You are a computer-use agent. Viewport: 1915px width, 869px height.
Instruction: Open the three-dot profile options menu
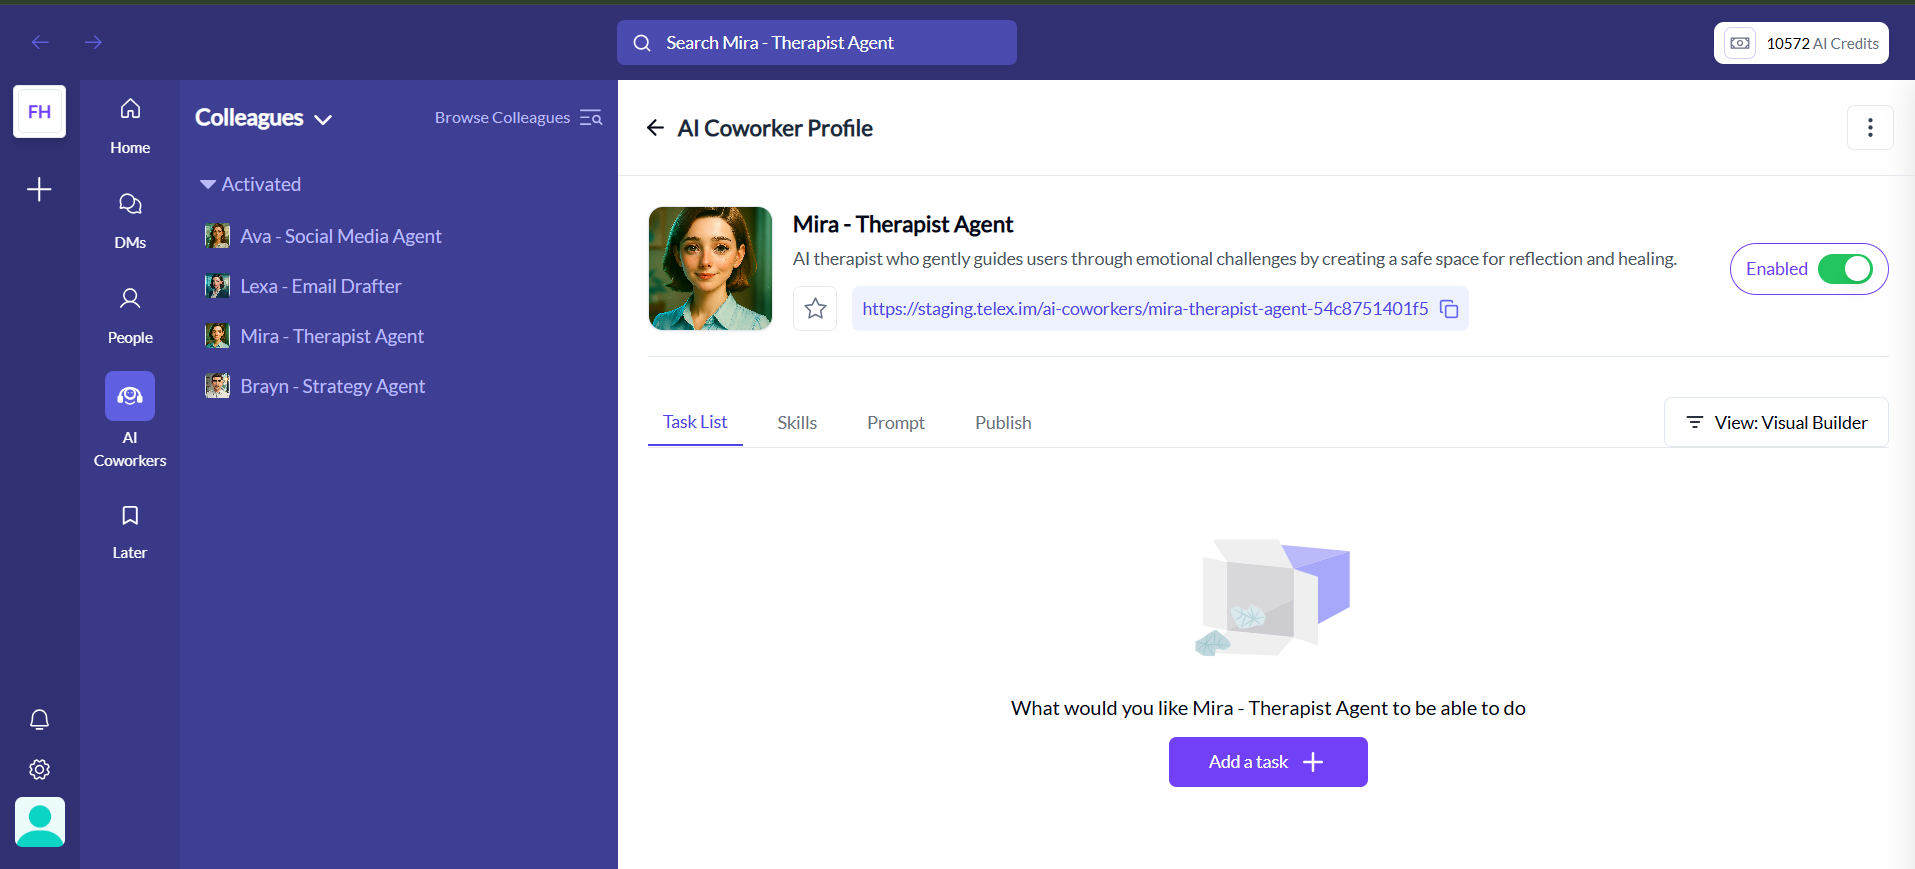point(1869,128)
